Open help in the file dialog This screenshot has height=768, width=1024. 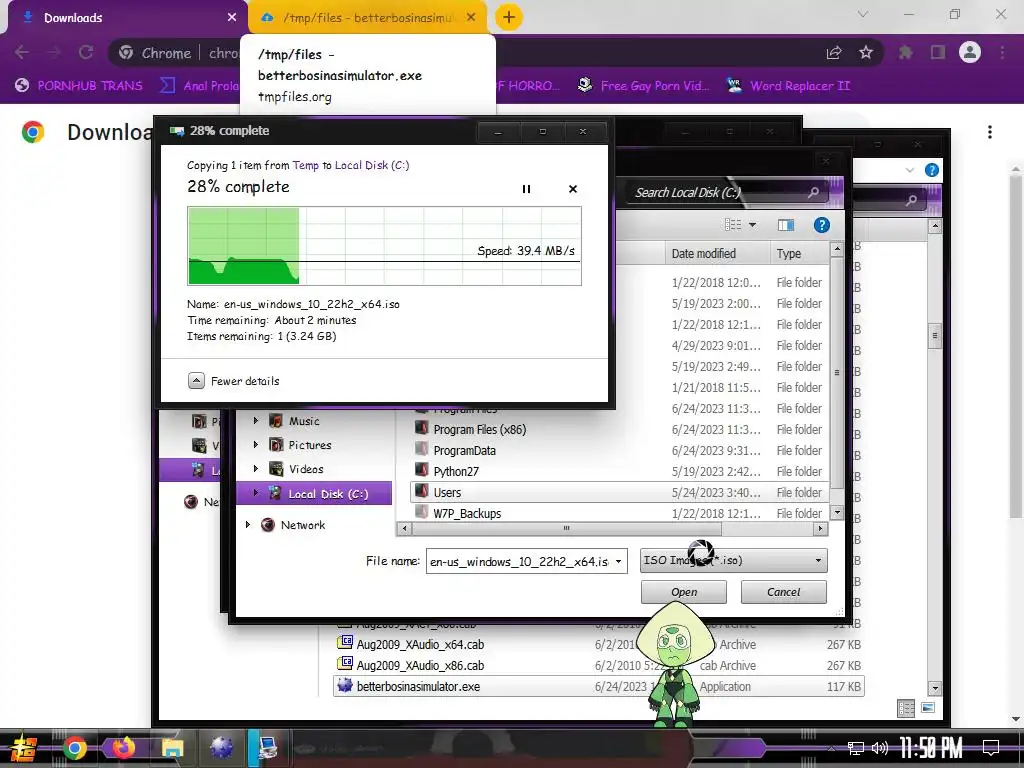[822, 225]
